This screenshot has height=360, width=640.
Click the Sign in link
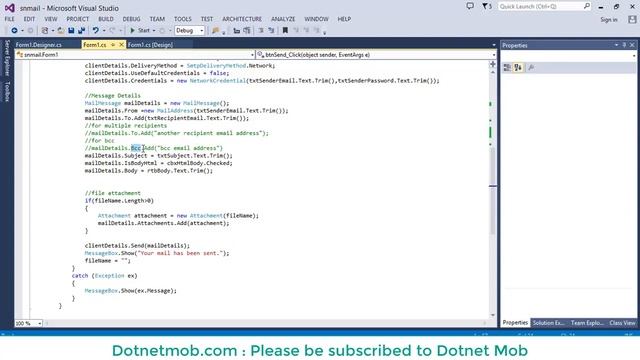point(609,20)
